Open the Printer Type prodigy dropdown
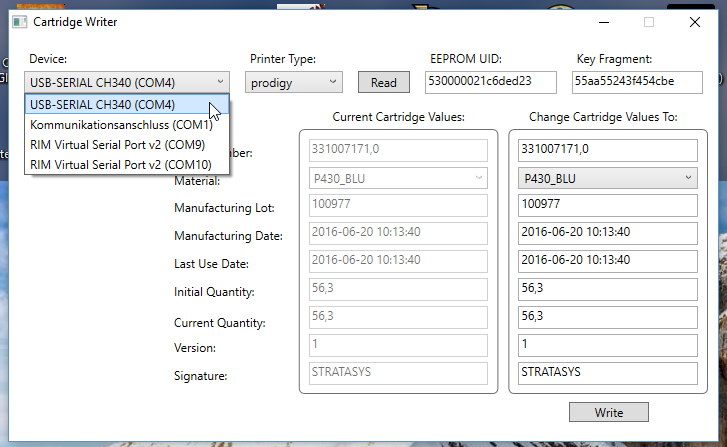727x447 pixels. coord(294,82)
